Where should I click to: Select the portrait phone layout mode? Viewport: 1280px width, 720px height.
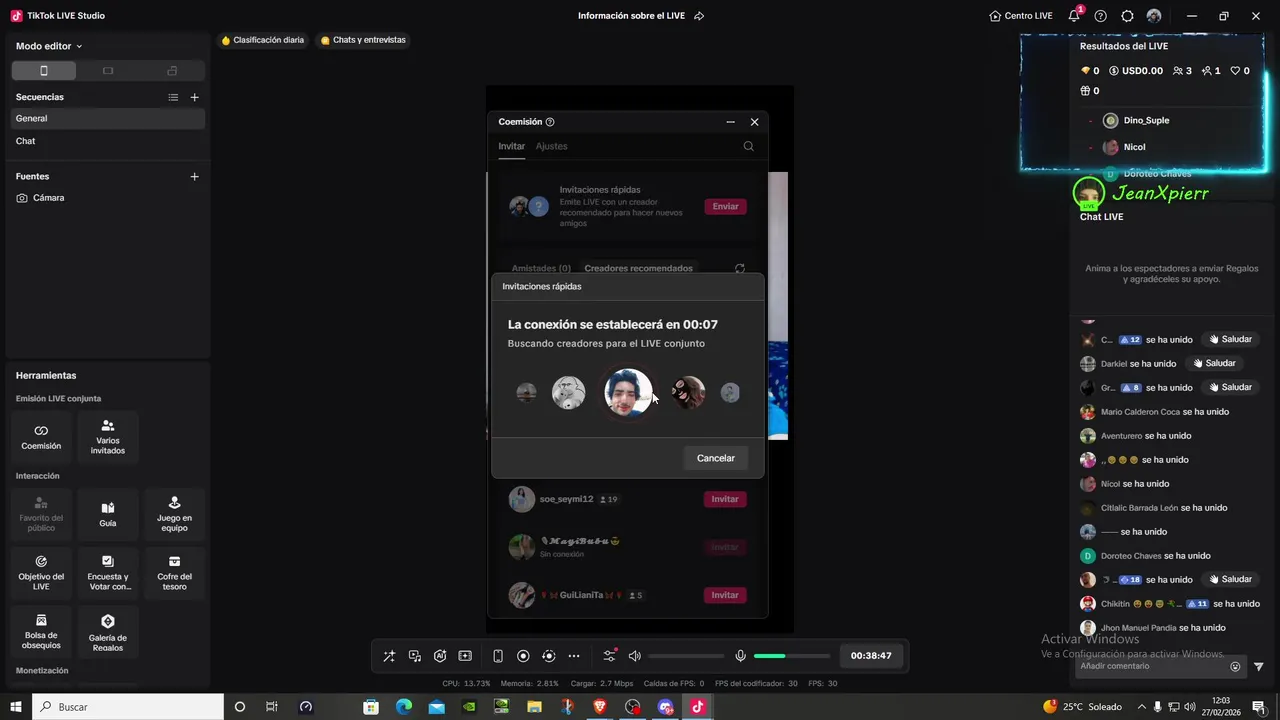tap(43, 71)
